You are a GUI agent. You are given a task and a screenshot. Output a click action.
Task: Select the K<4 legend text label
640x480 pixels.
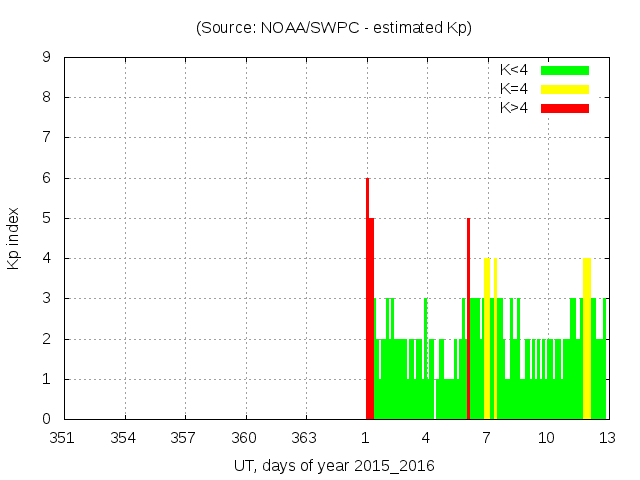coord(515,70)
